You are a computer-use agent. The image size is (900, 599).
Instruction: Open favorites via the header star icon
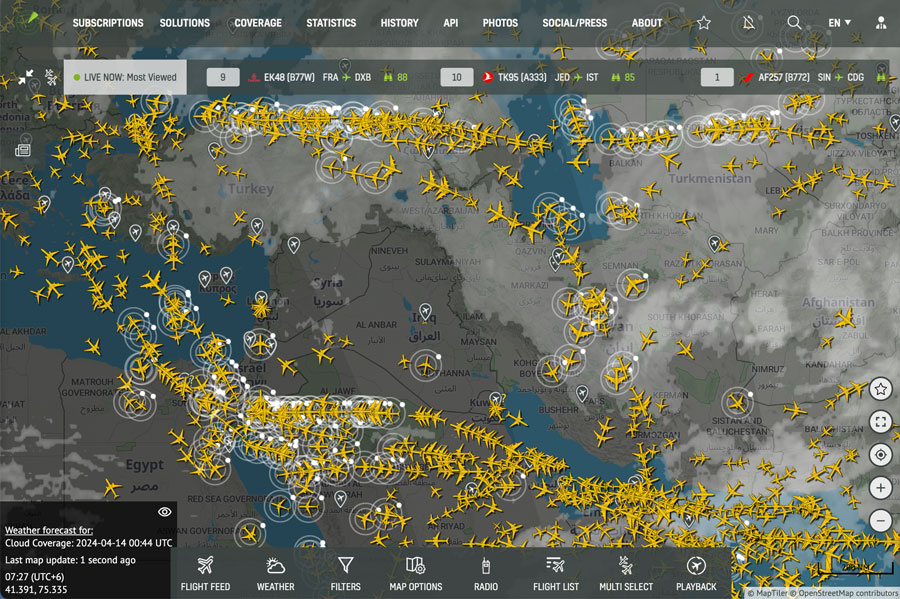tap(704, 23)
